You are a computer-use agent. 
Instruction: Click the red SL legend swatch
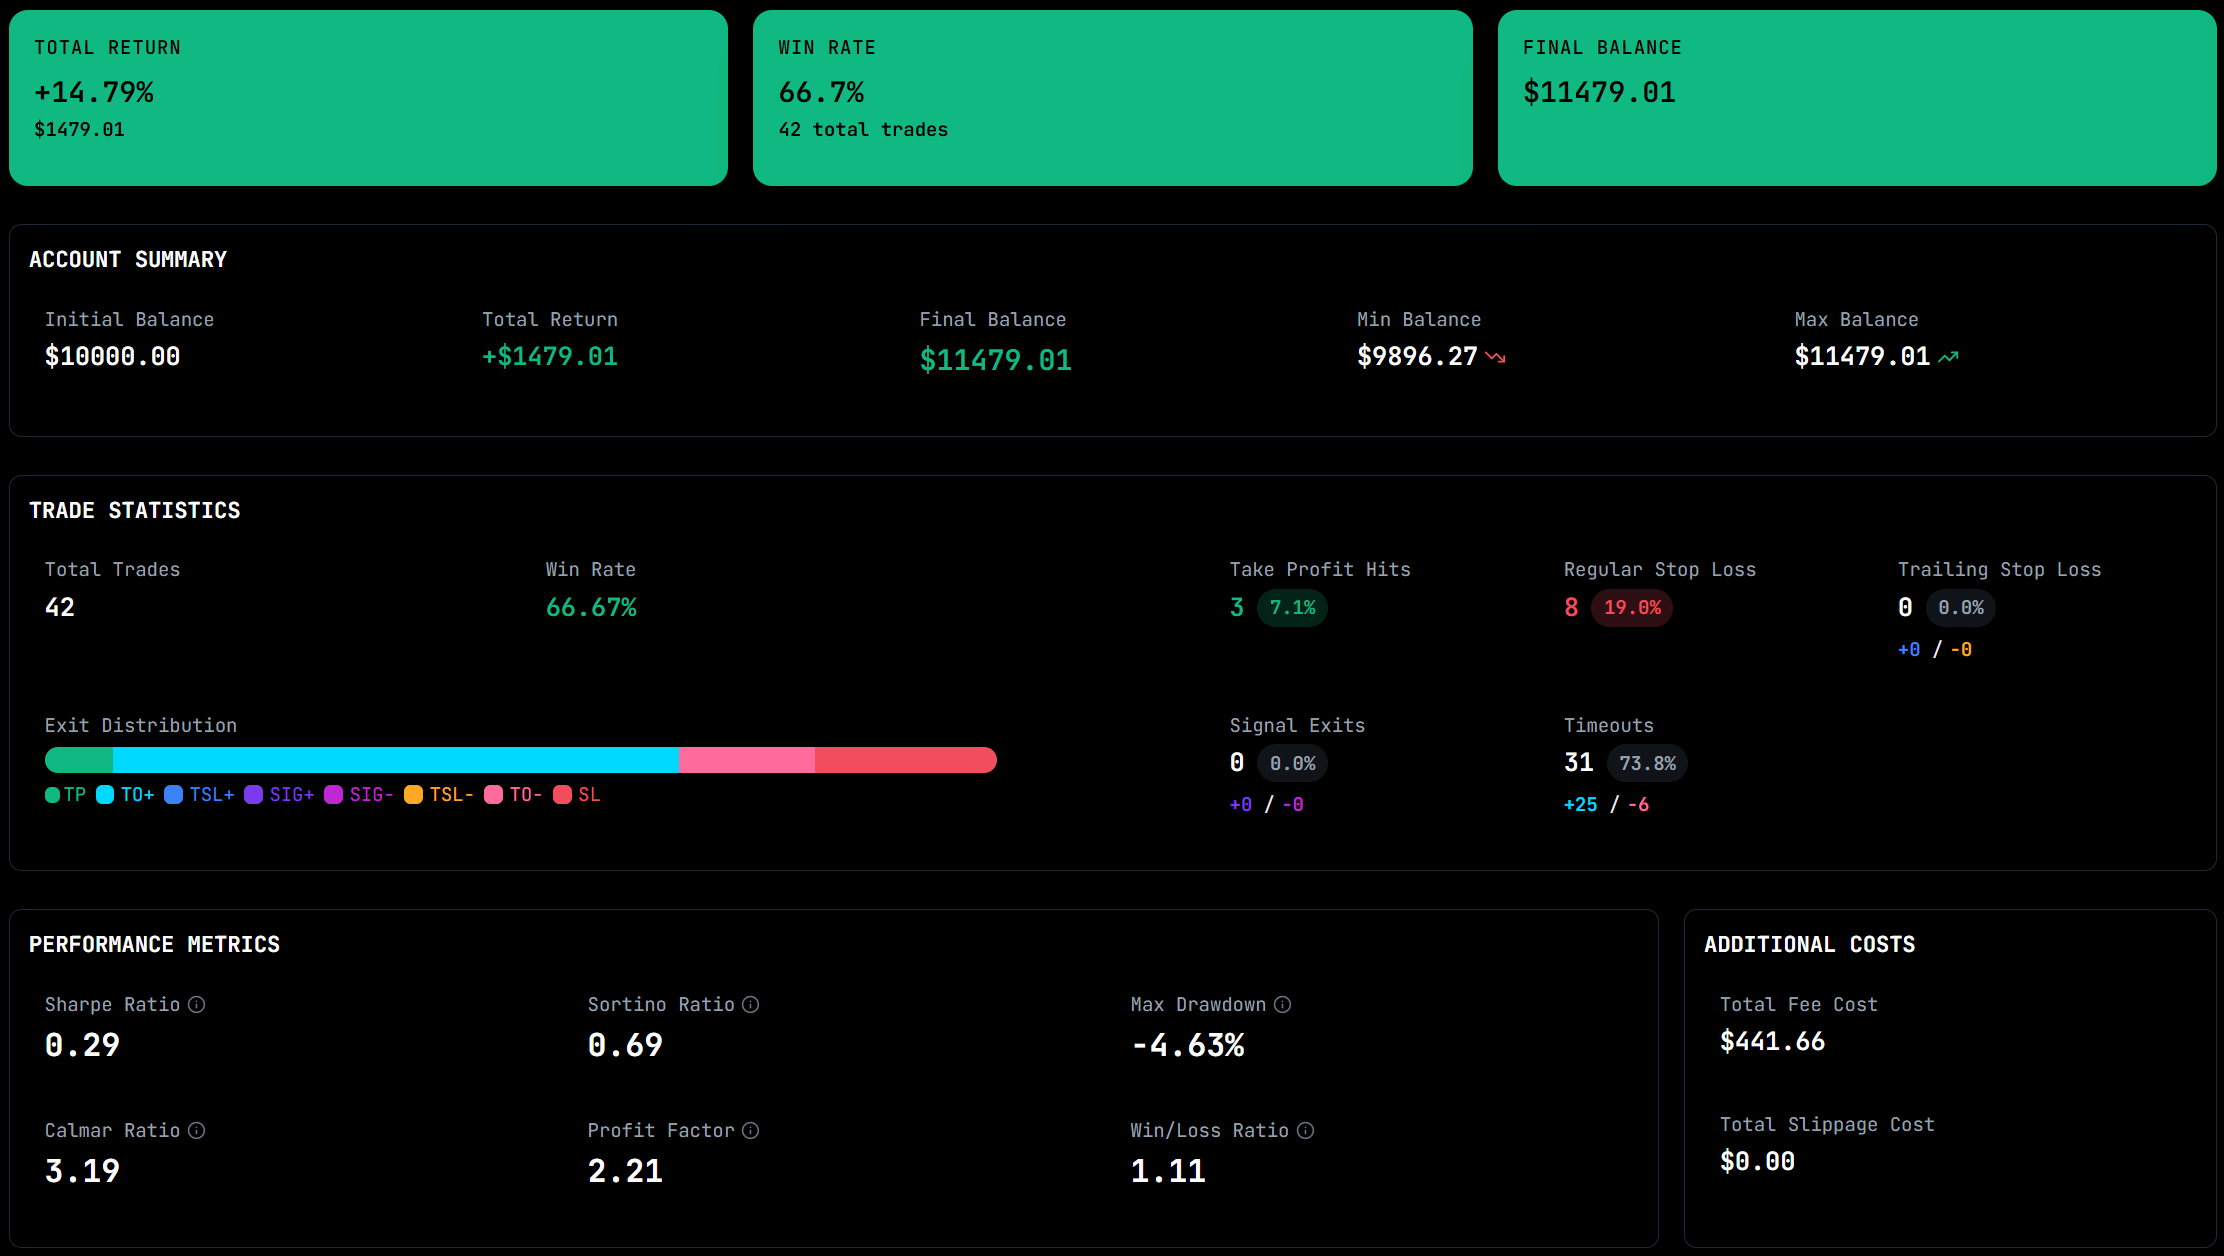click(x=563, y=795)
